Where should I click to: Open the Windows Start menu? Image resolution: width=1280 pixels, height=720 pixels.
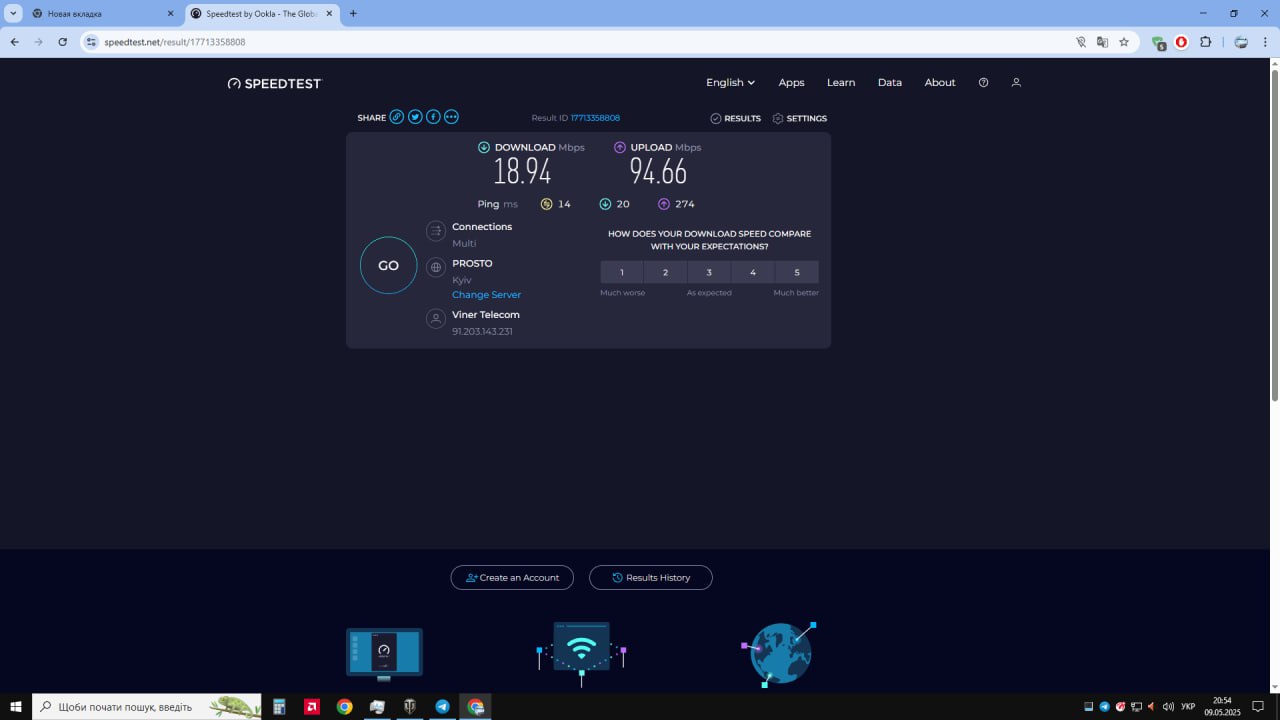(16, 707)
